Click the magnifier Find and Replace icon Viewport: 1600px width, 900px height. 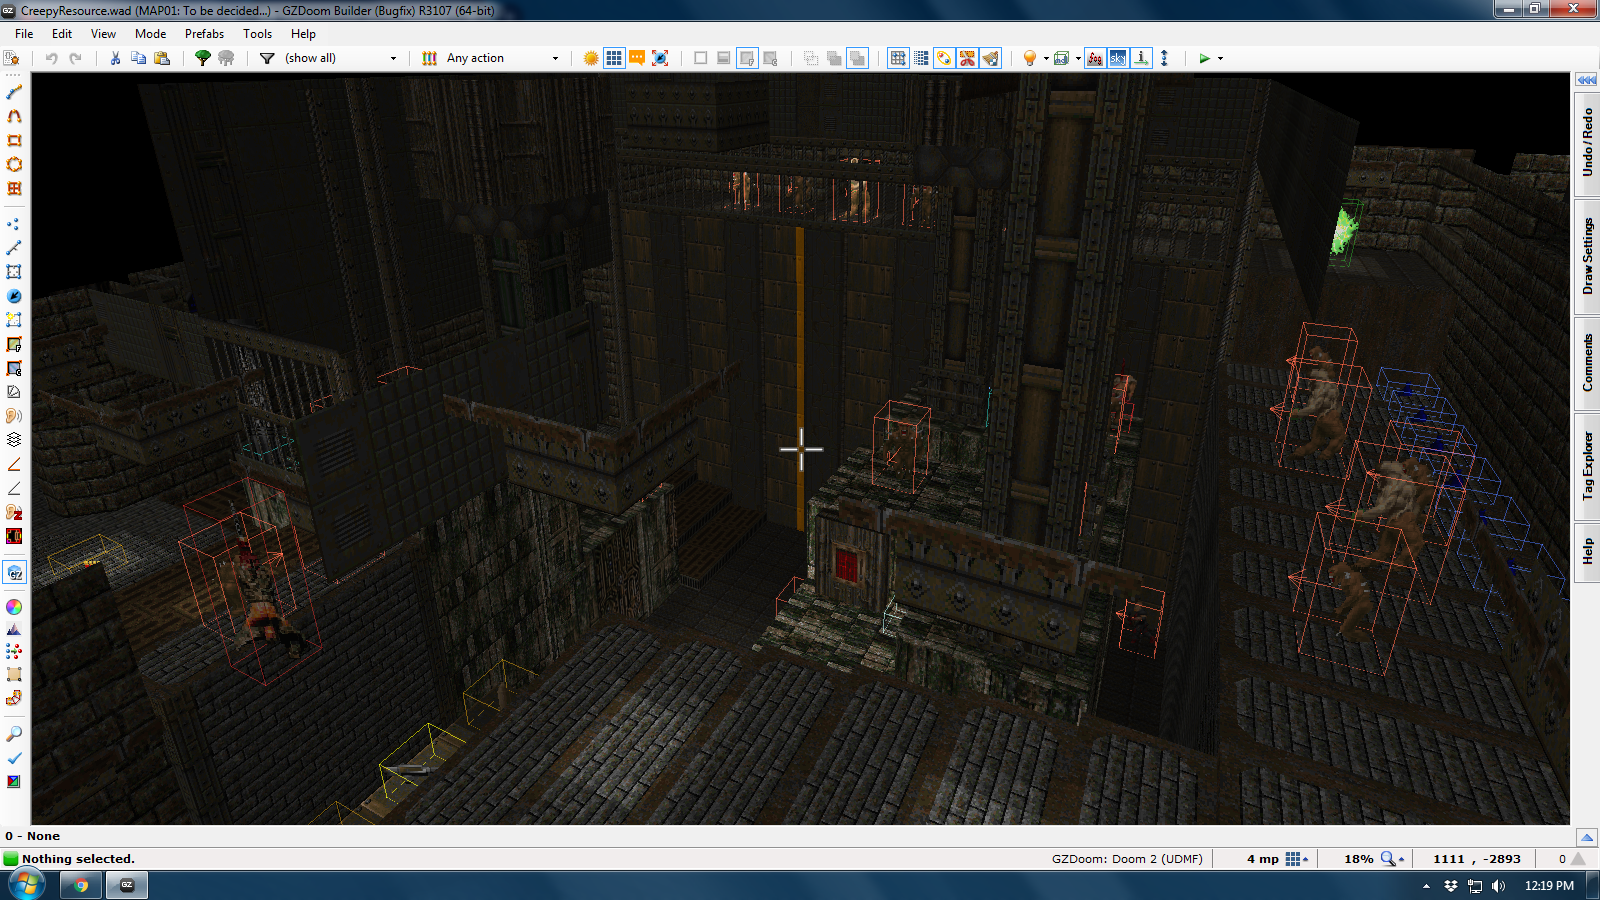pyautogui.click(x=14, y=734)
